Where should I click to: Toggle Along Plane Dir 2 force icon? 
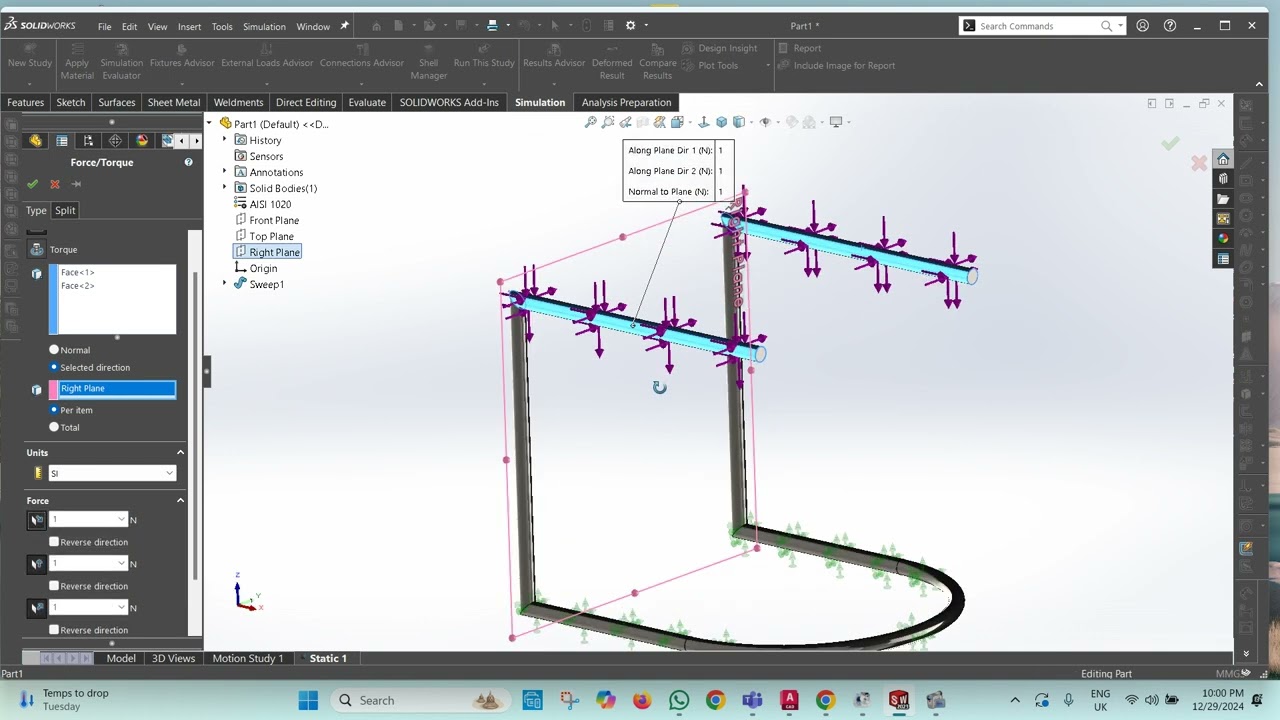pos(37,564)
